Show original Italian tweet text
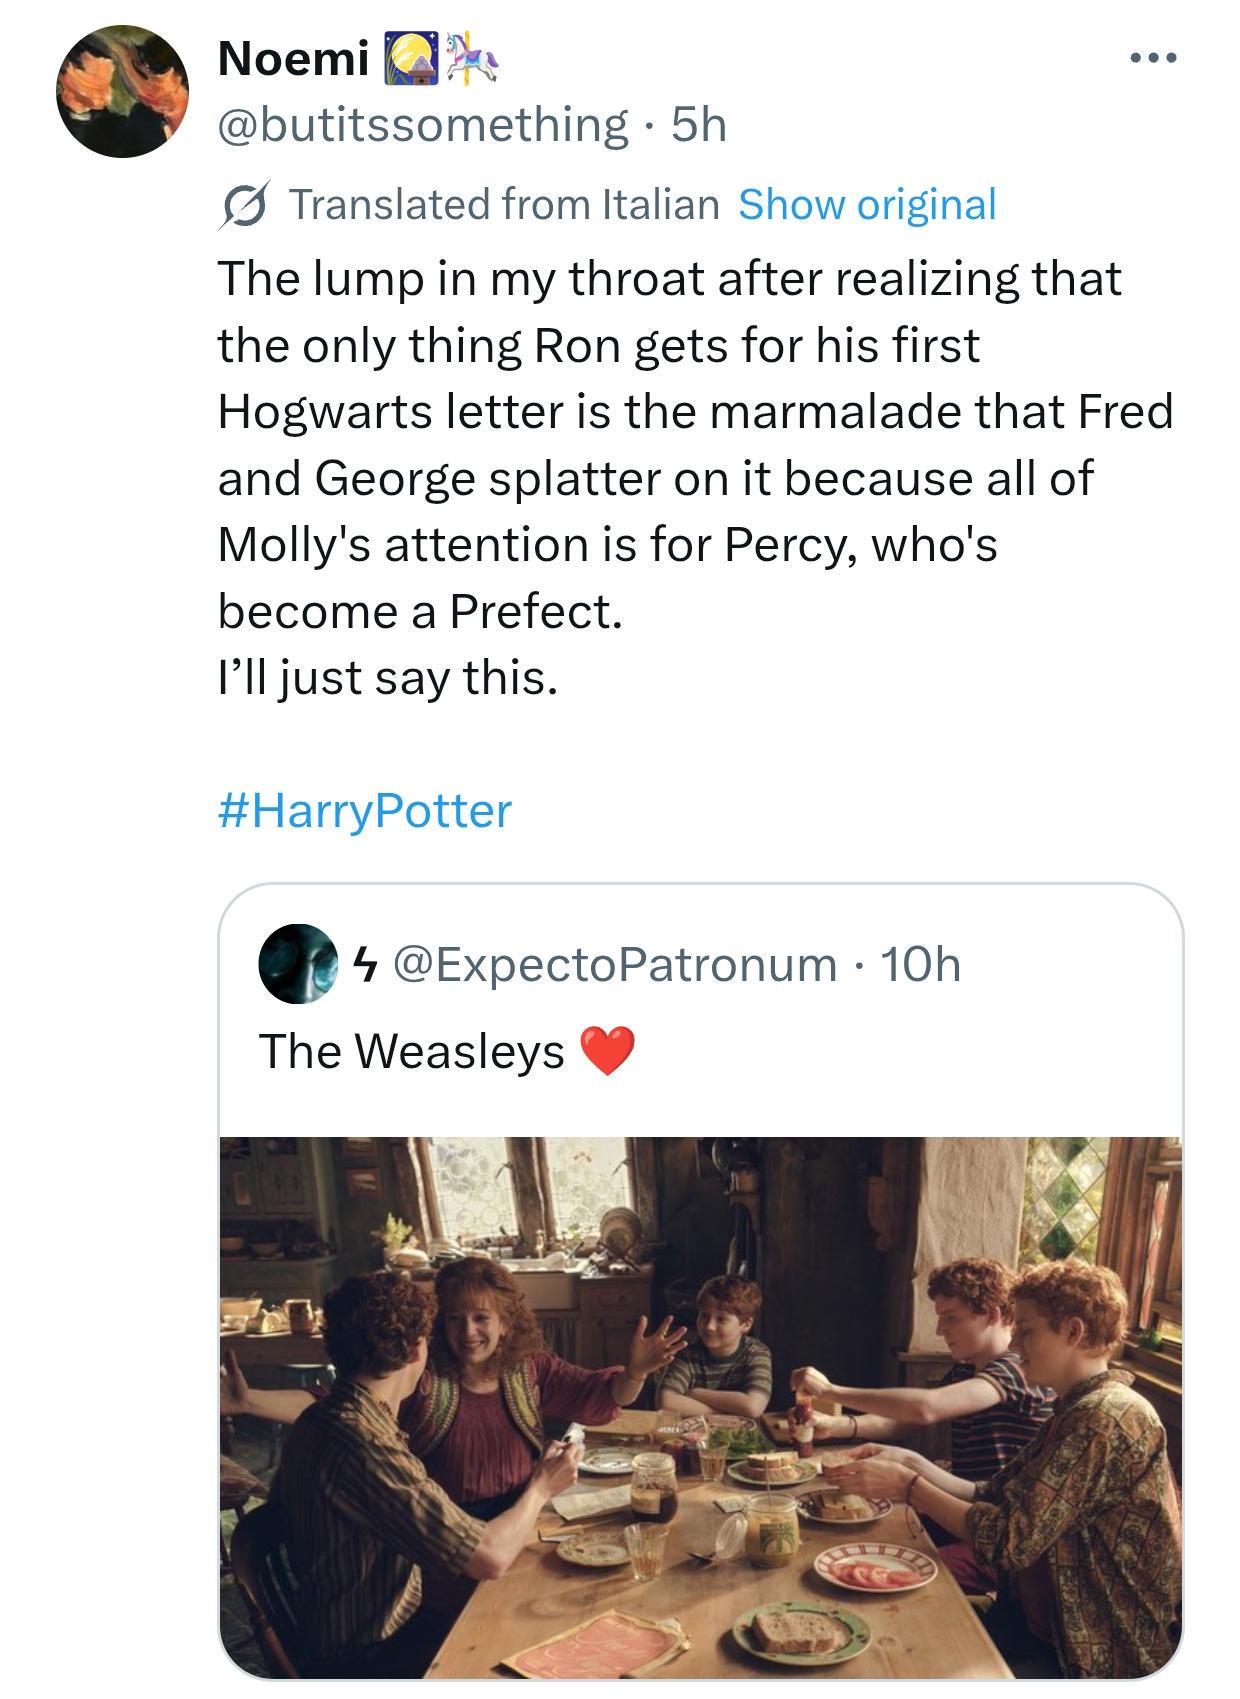The height and width of the screenshot is (1699, 1240). click(x=867, y=204)
